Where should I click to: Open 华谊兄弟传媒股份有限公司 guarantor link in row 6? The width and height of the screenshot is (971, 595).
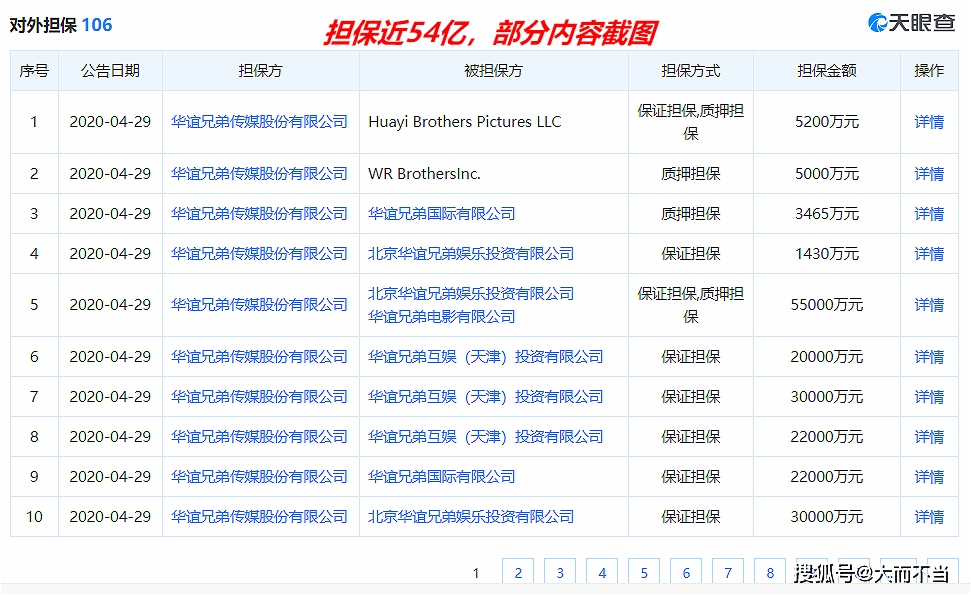tap(259, 357)
